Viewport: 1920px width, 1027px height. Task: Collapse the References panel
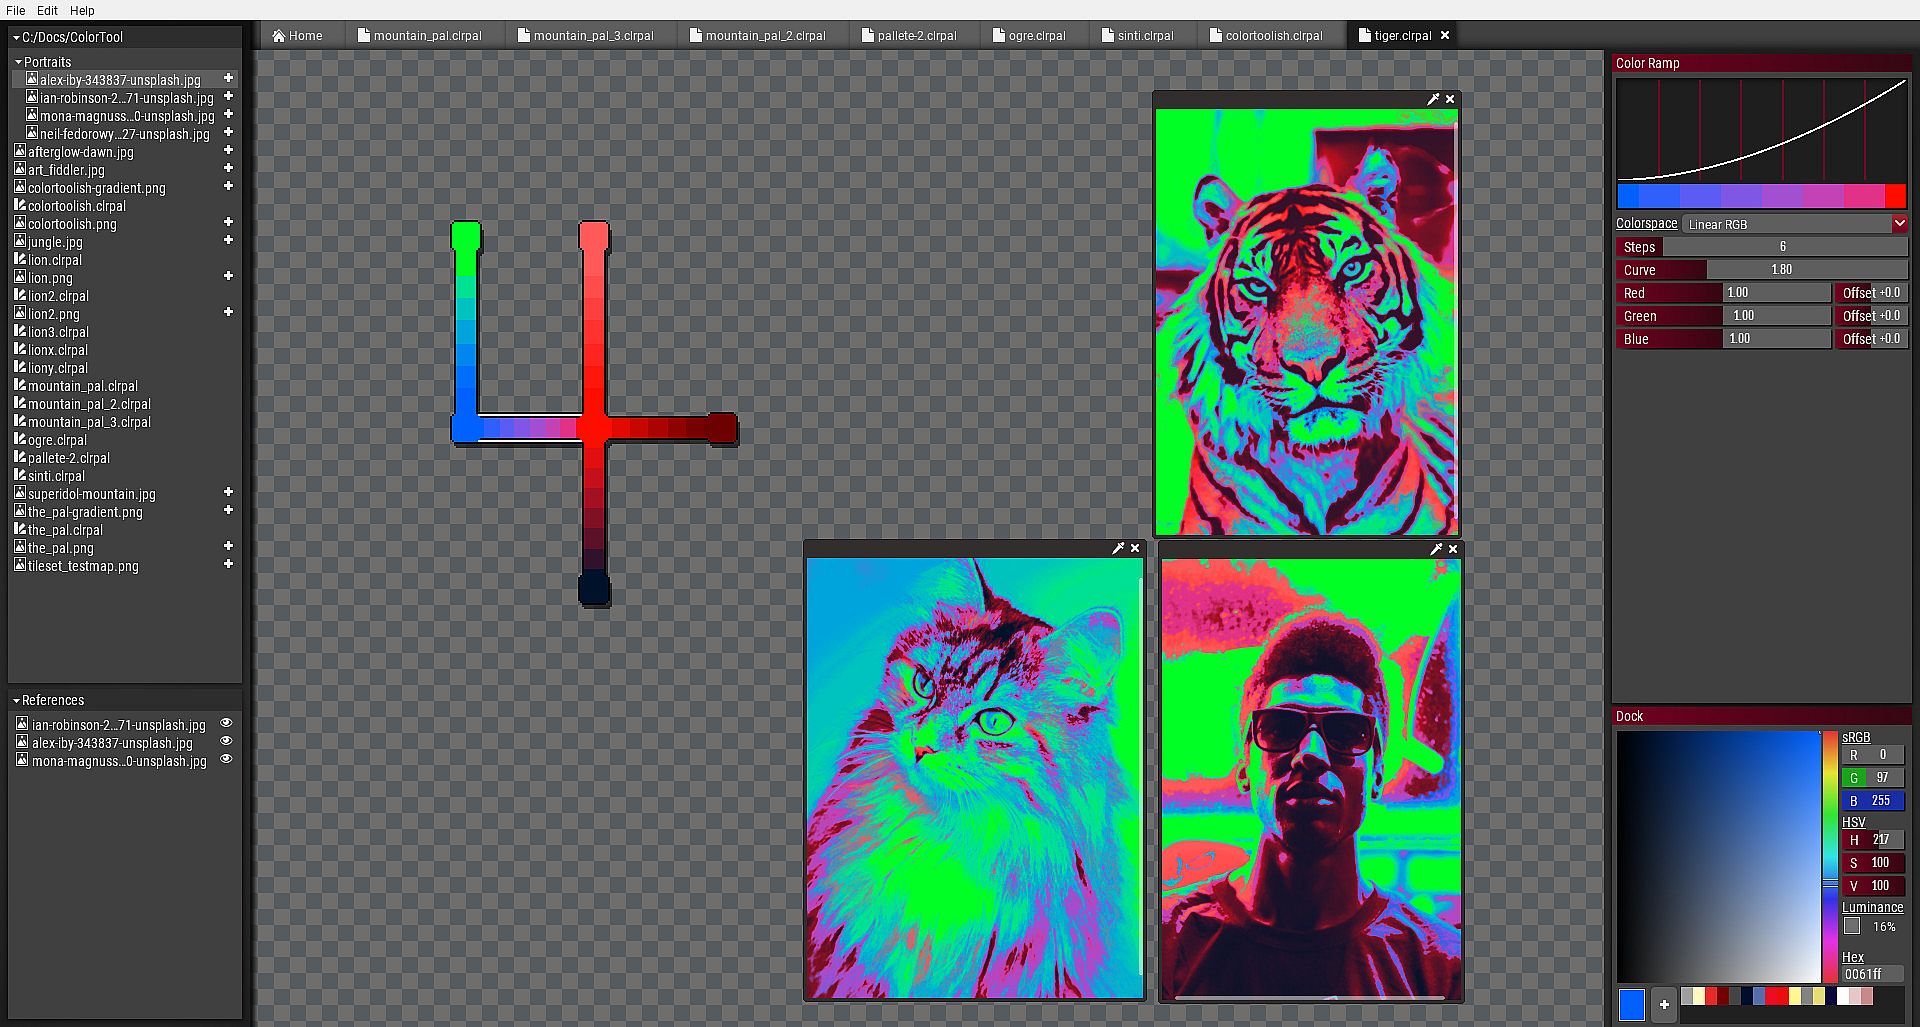[x=16, y=701]
